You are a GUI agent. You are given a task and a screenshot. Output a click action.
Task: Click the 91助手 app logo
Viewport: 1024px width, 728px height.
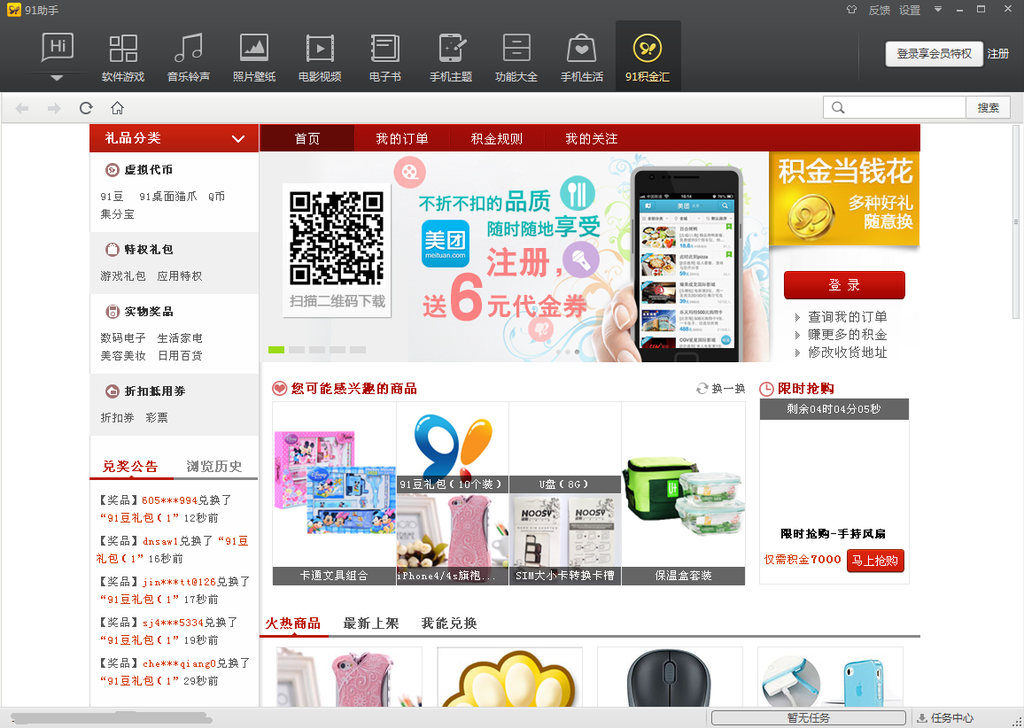coord(13,10)
